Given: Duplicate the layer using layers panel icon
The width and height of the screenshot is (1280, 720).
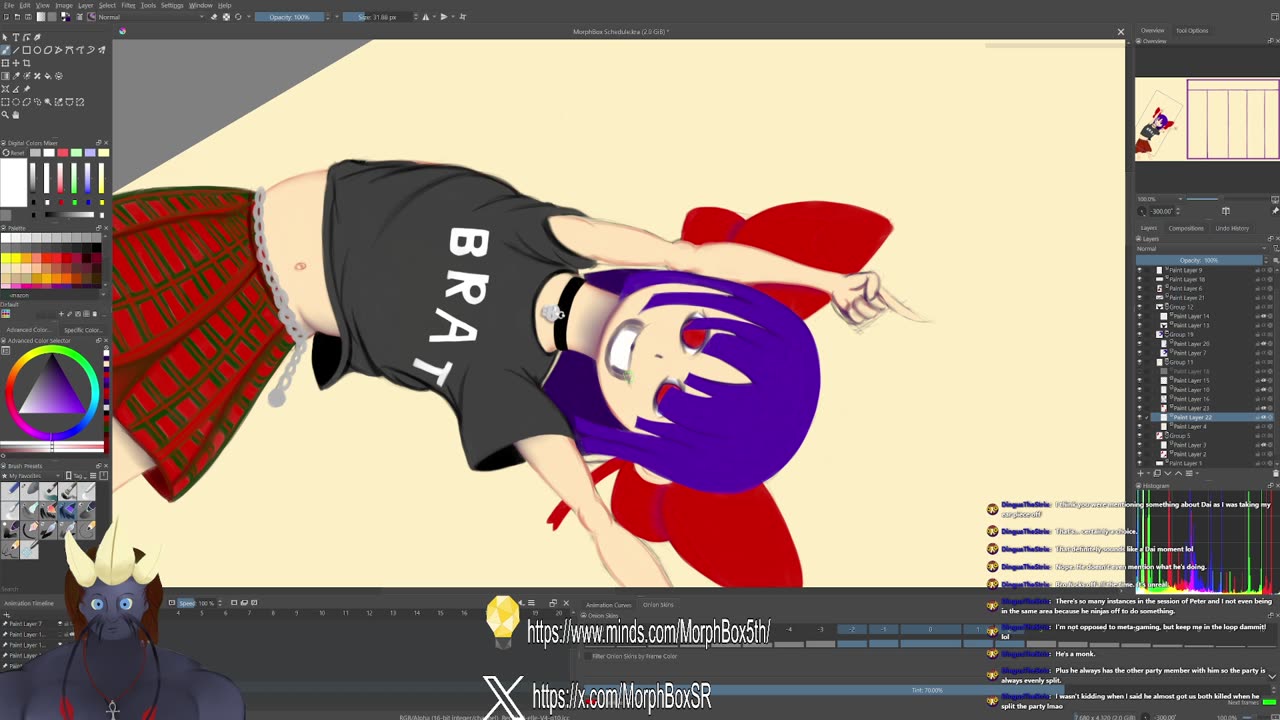Looking at the screenshot, I should 1157,473.
